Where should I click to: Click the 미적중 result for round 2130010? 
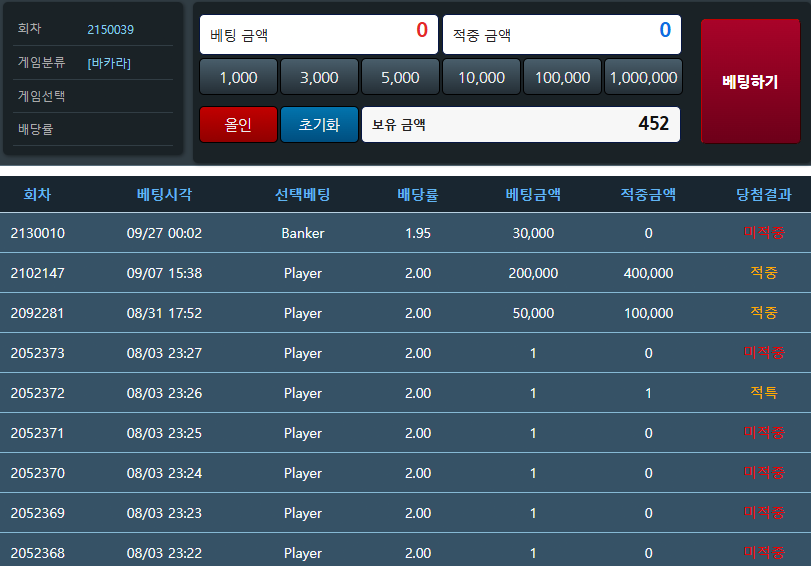click(764, 232)
